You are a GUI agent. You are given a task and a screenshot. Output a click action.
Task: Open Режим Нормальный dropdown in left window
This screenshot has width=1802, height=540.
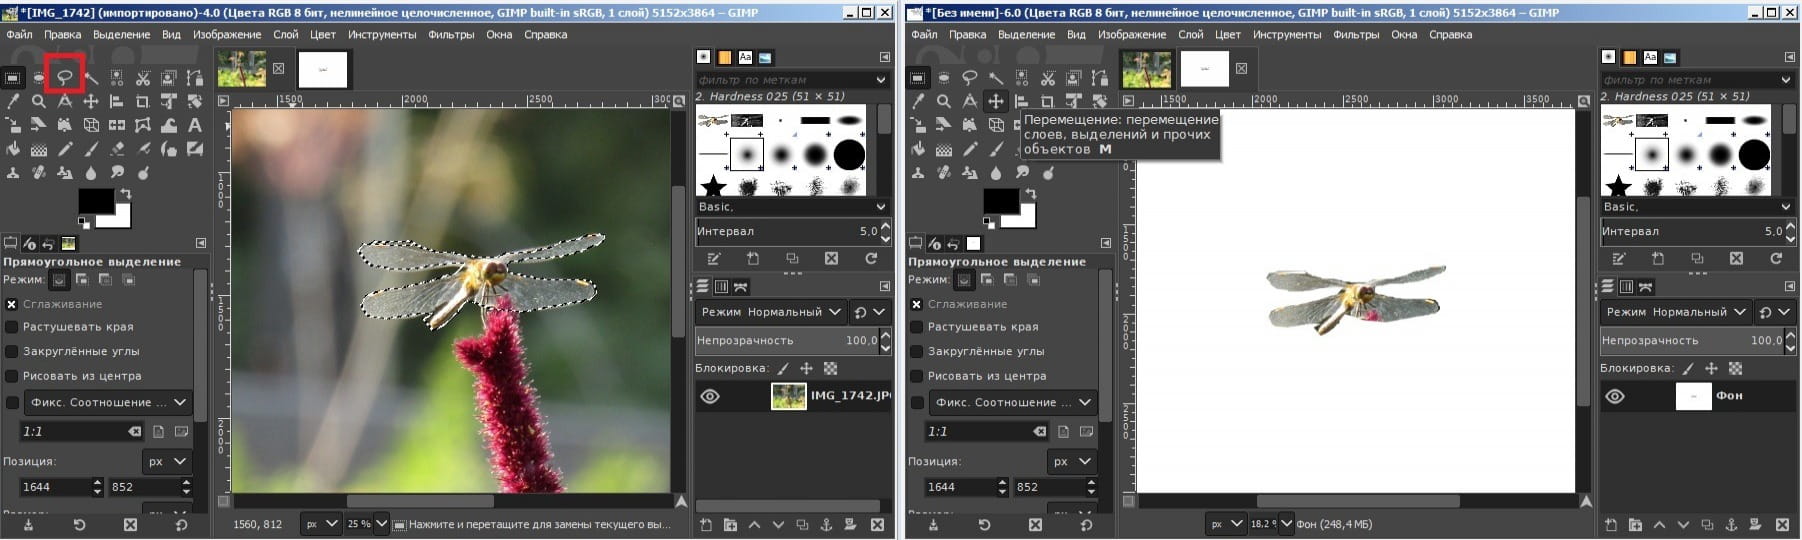tap(771, 312)
